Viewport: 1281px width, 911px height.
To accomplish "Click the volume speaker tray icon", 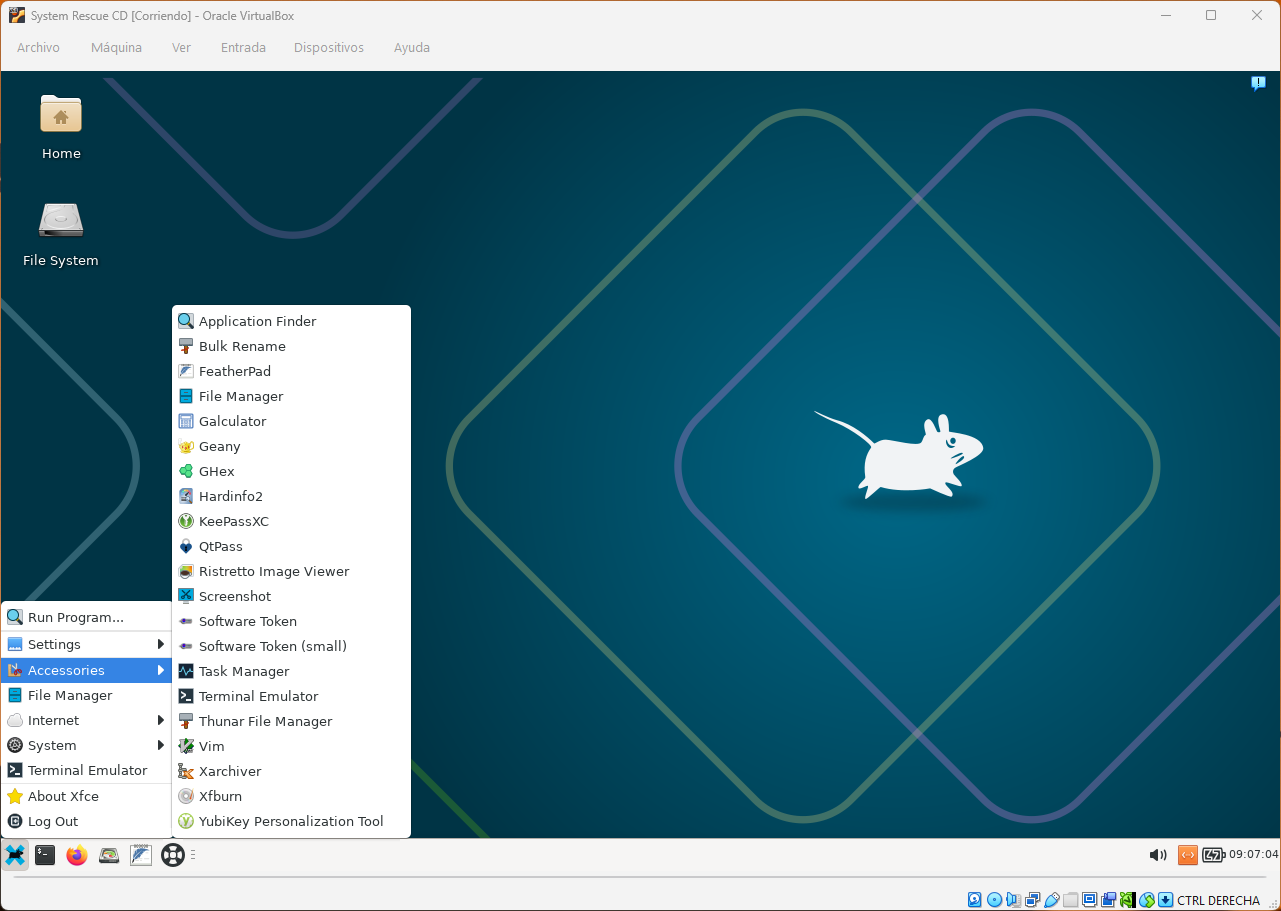I will [1158, 855].
